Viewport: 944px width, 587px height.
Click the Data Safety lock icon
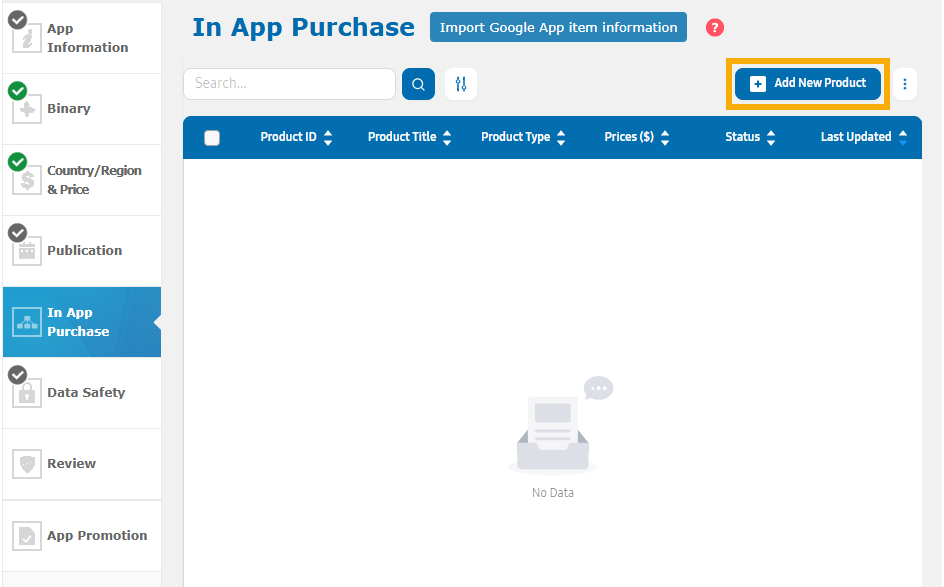click(26, 393)
